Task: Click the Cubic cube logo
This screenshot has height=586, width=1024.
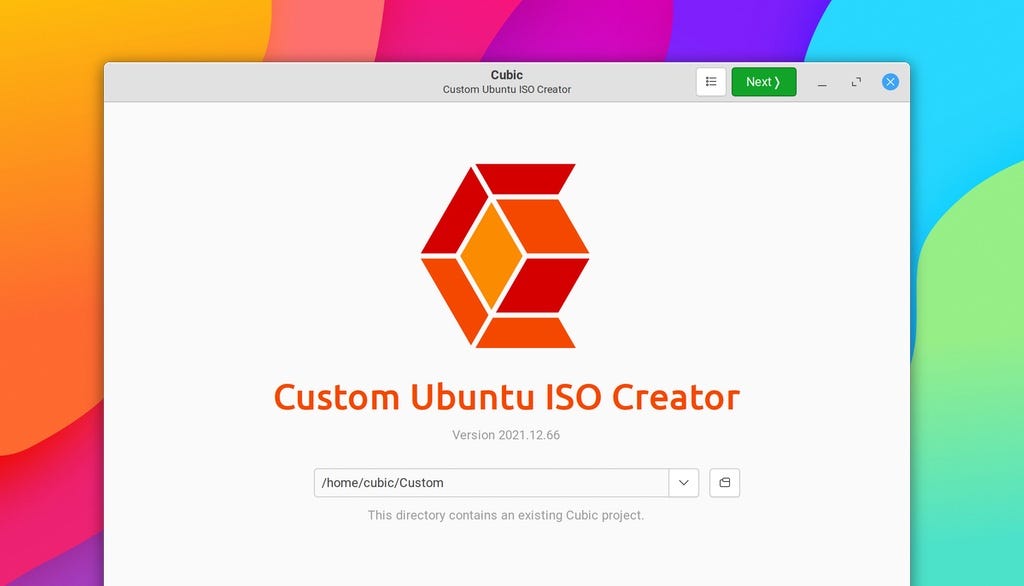Action: pos(505,255)
